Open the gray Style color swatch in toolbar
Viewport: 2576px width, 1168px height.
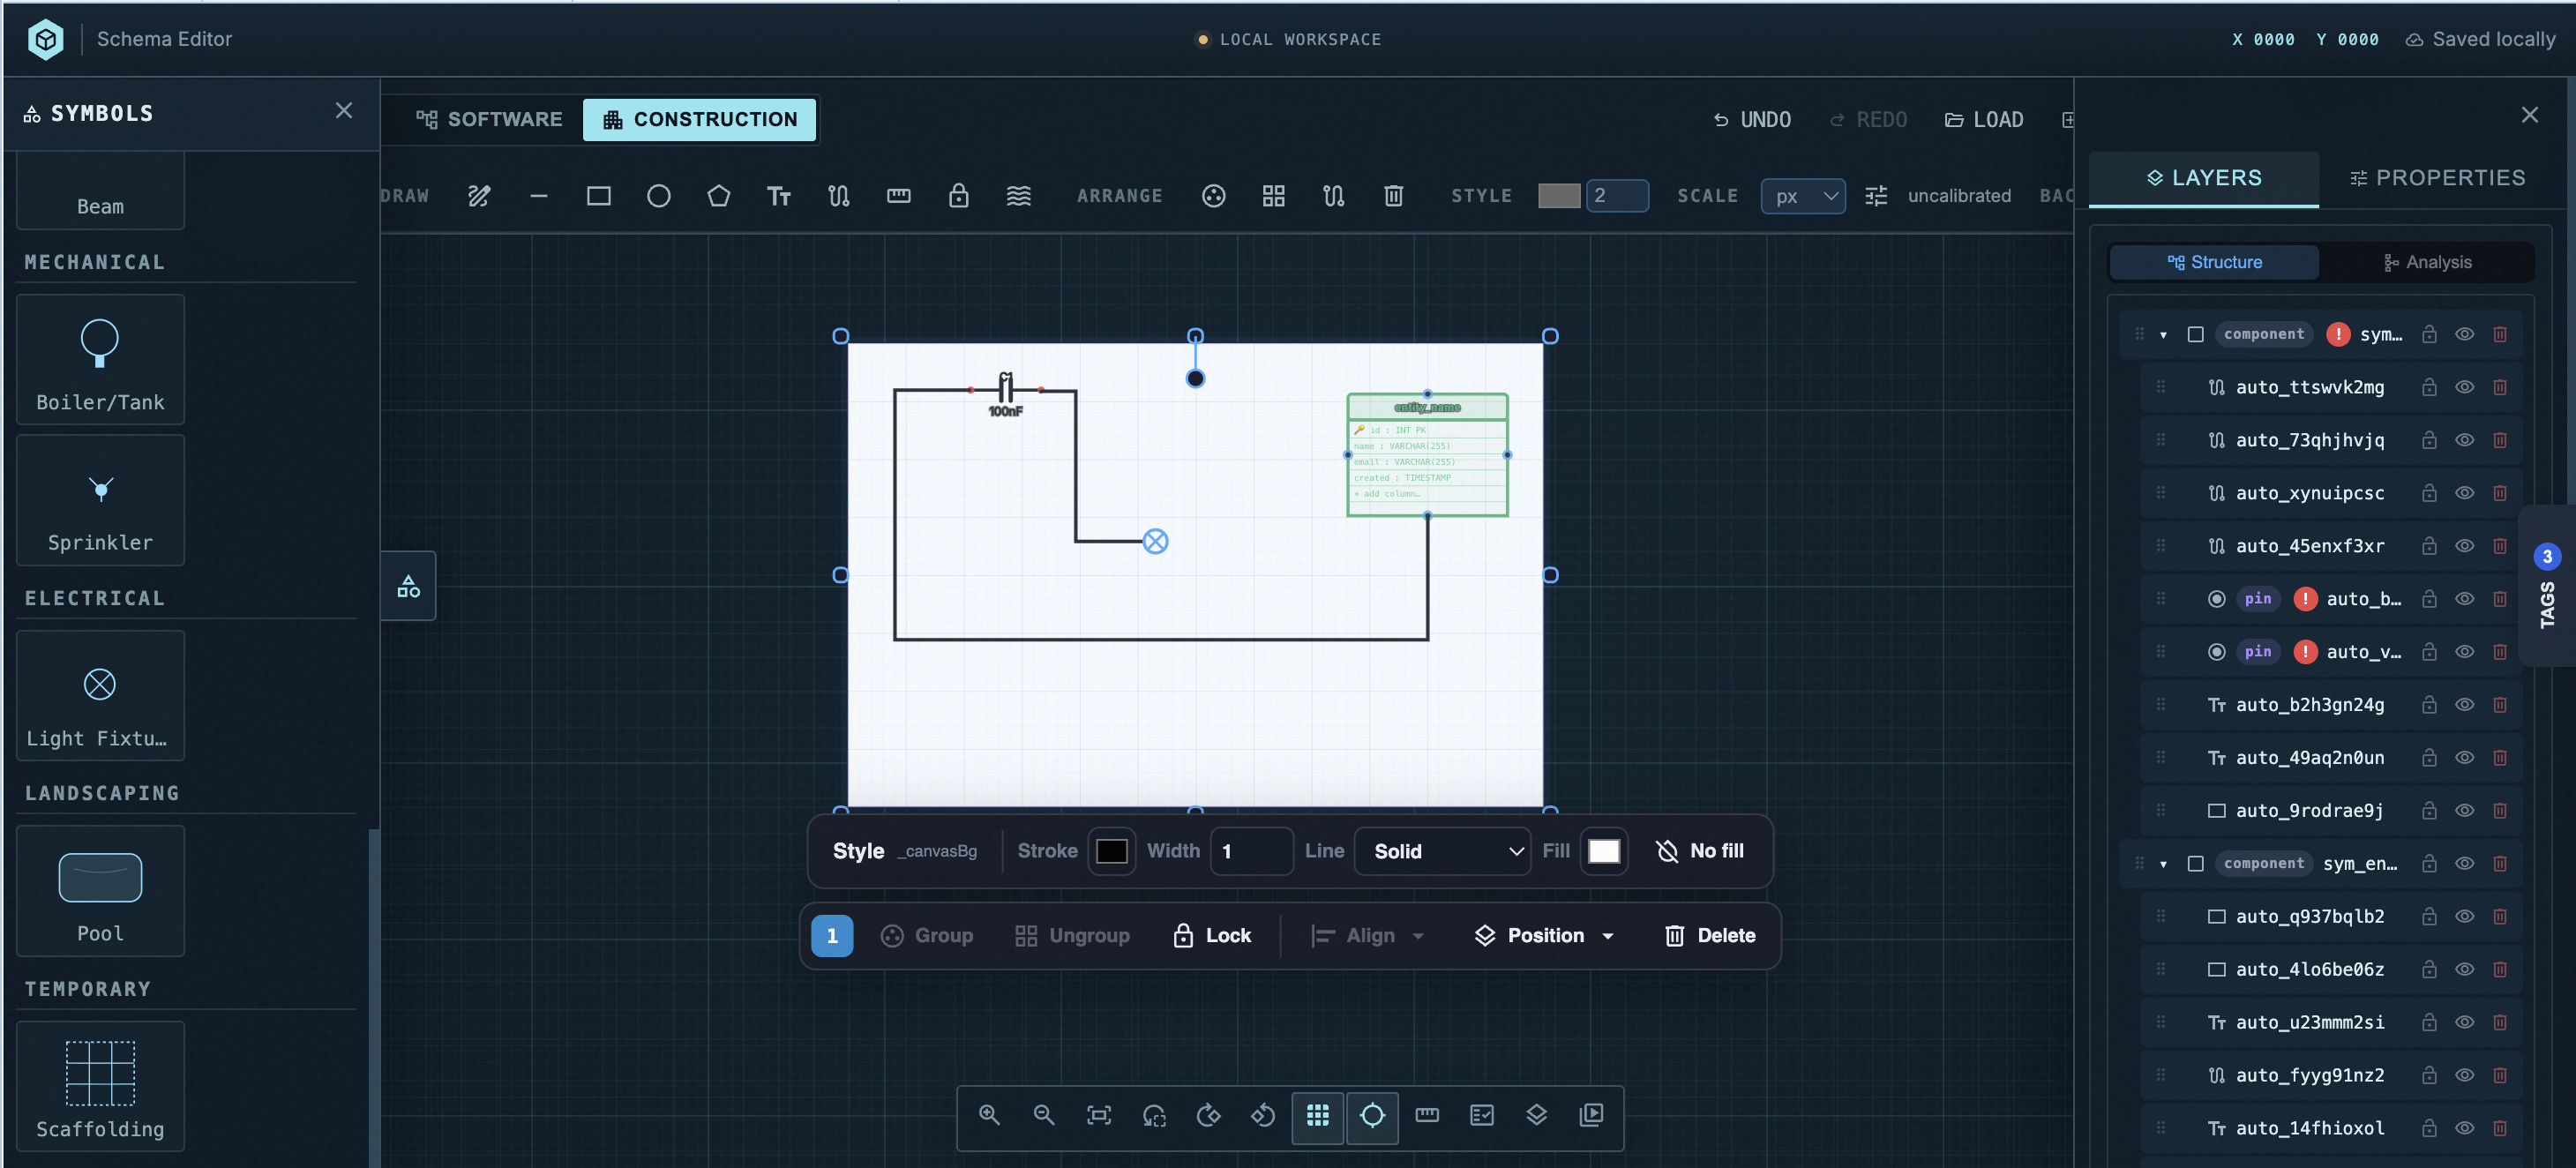tap(1559, 196)
